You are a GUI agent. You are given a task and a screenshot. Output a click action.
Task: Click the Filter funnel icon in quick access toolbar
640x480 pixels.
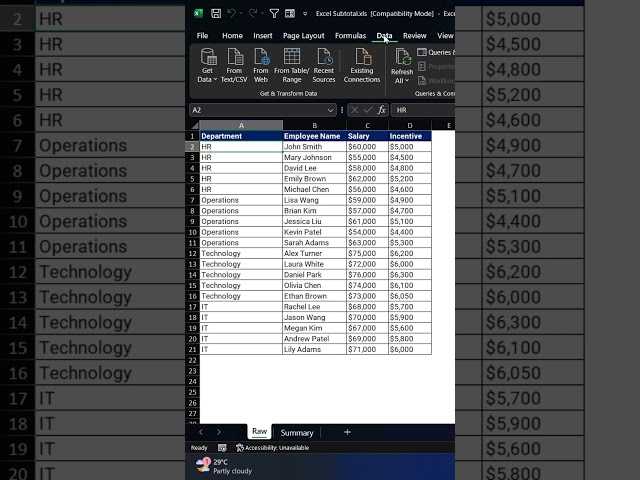pos(274,13)
